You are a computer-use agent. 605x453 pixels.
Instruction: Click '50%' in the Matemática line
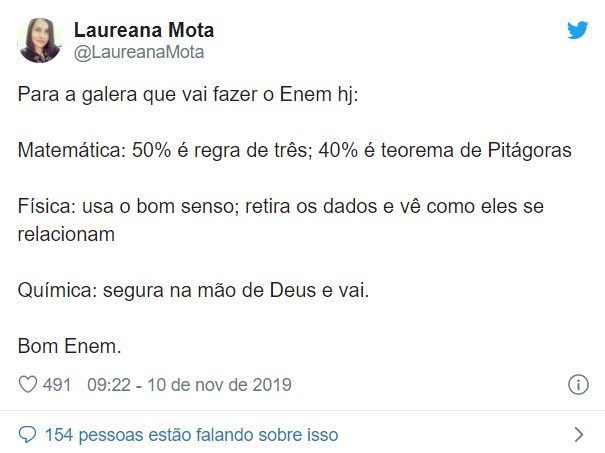151,150
